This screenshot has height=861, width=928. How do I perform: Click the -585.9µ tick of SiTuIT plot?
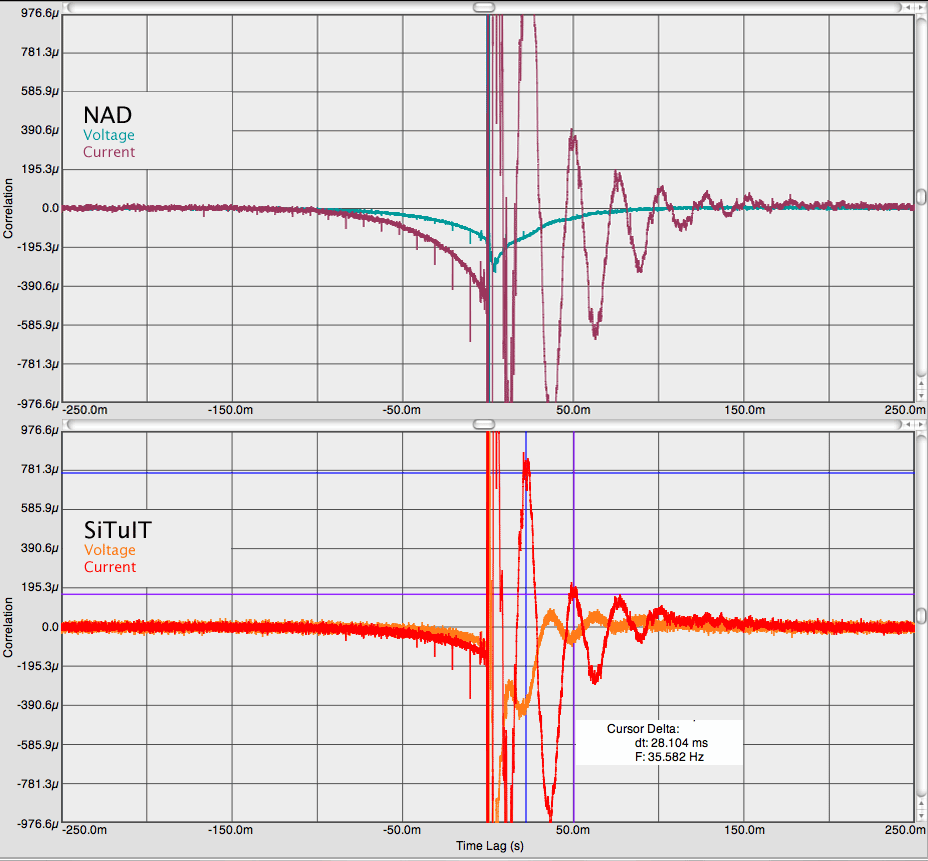tap(38, 745)
